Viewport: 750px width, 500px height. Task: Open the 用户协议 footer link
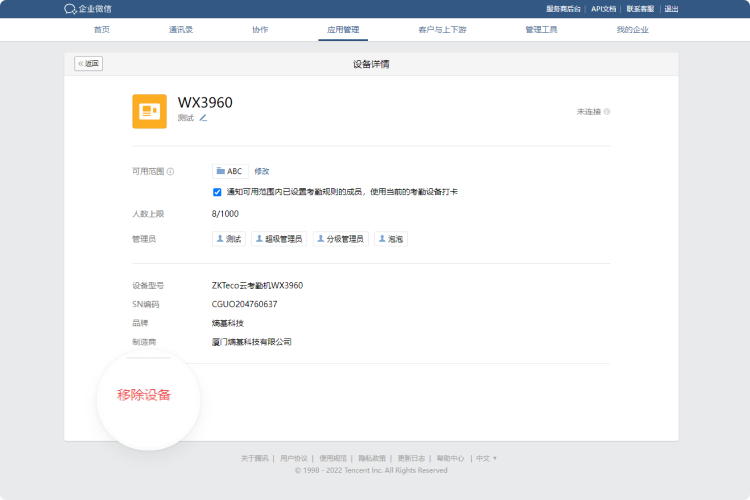(x=294, y=458)
